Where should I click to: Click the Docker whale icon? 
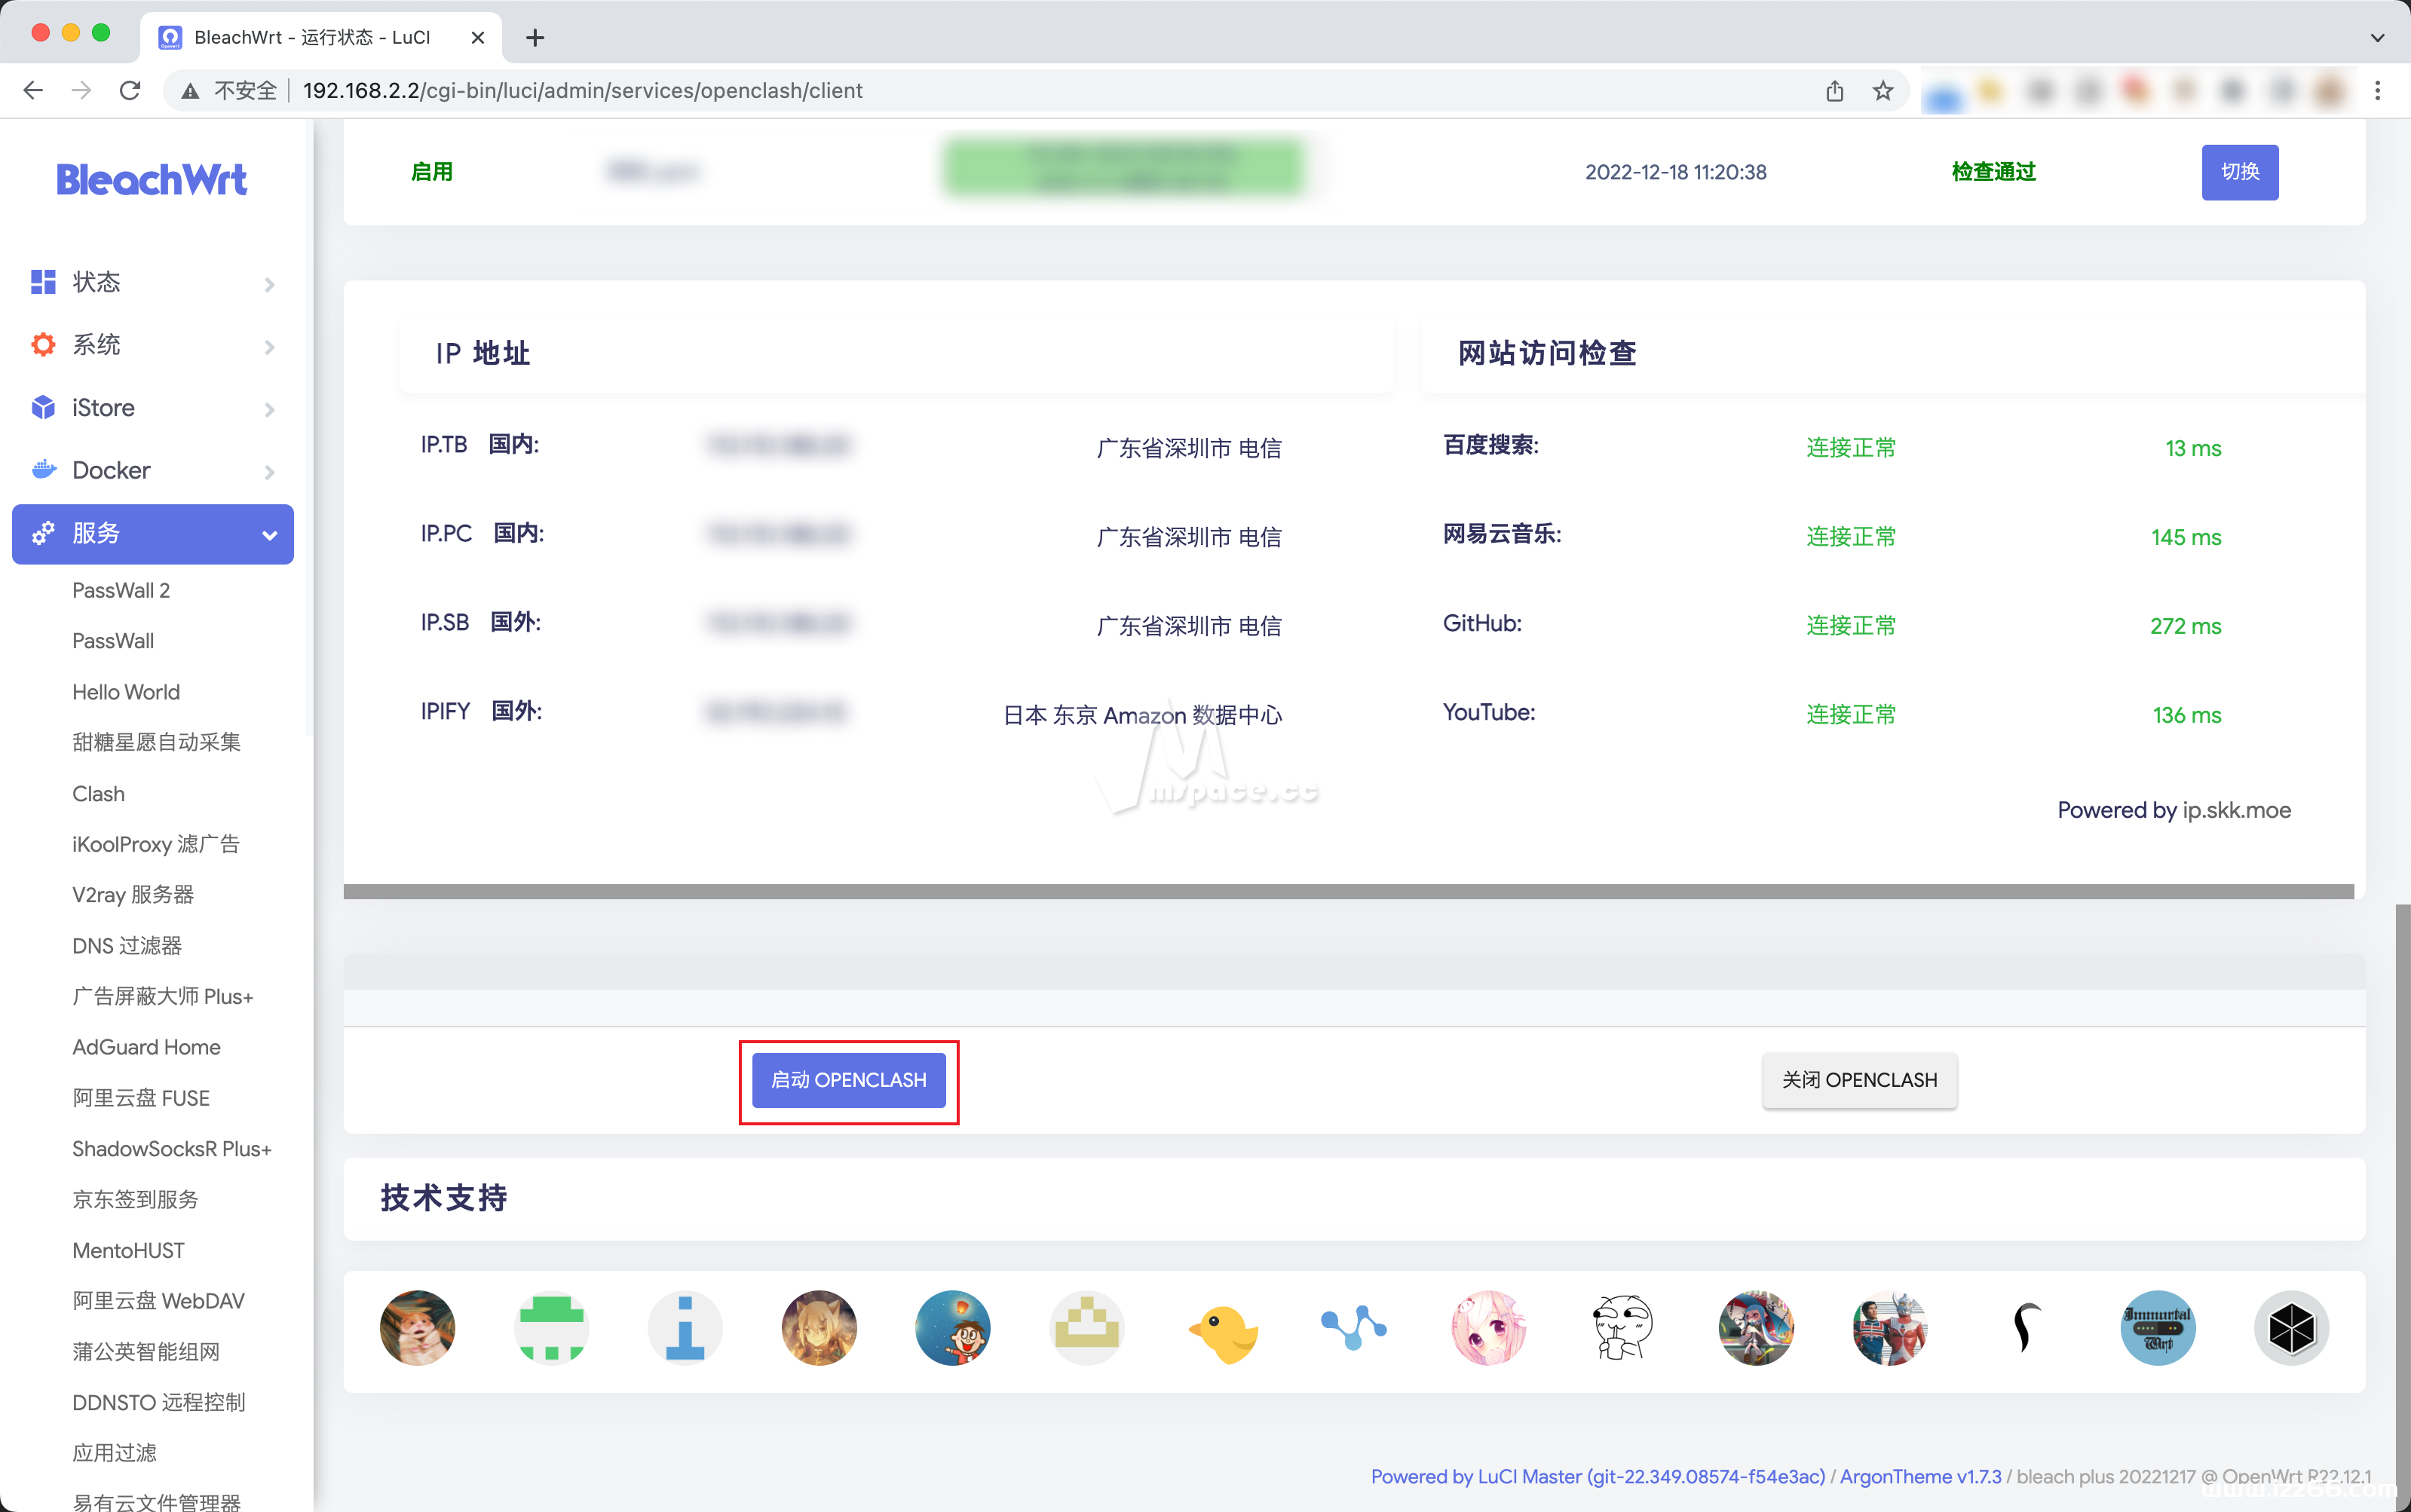(42, 469)
